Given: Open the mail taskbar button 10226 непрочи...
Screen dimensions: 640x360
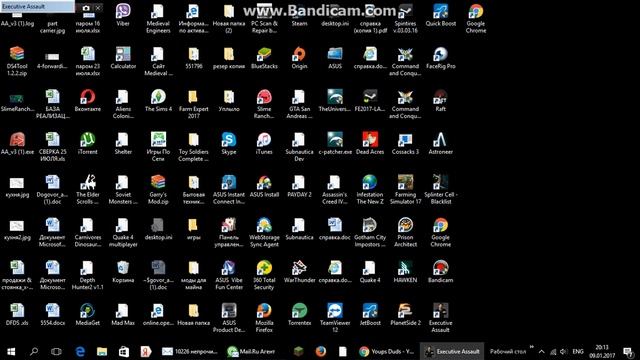Looking at the screenshot, I should click(190, 351).
